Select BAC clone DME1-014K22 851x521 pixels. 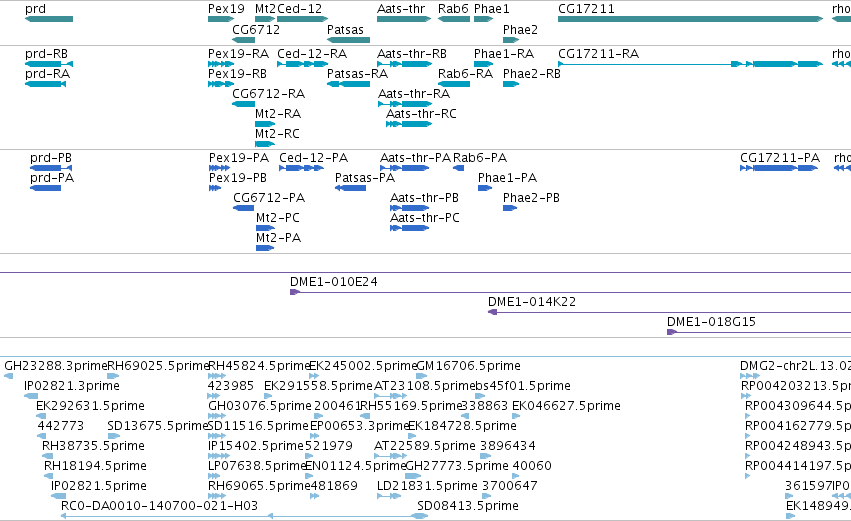pos(532,302)
